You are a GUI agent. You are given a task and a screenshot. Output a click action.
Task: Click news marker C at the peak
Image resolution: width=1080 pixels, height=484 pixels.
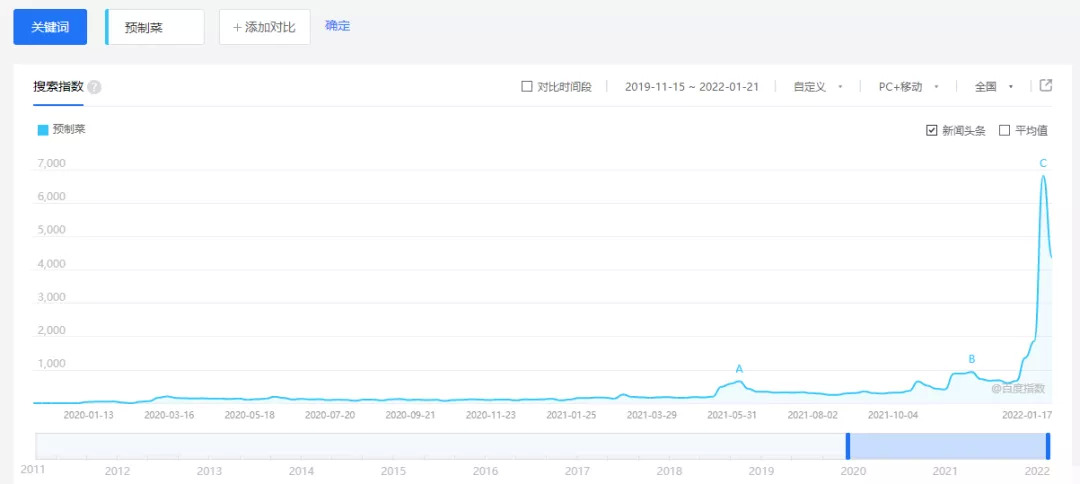point(1043,163)
